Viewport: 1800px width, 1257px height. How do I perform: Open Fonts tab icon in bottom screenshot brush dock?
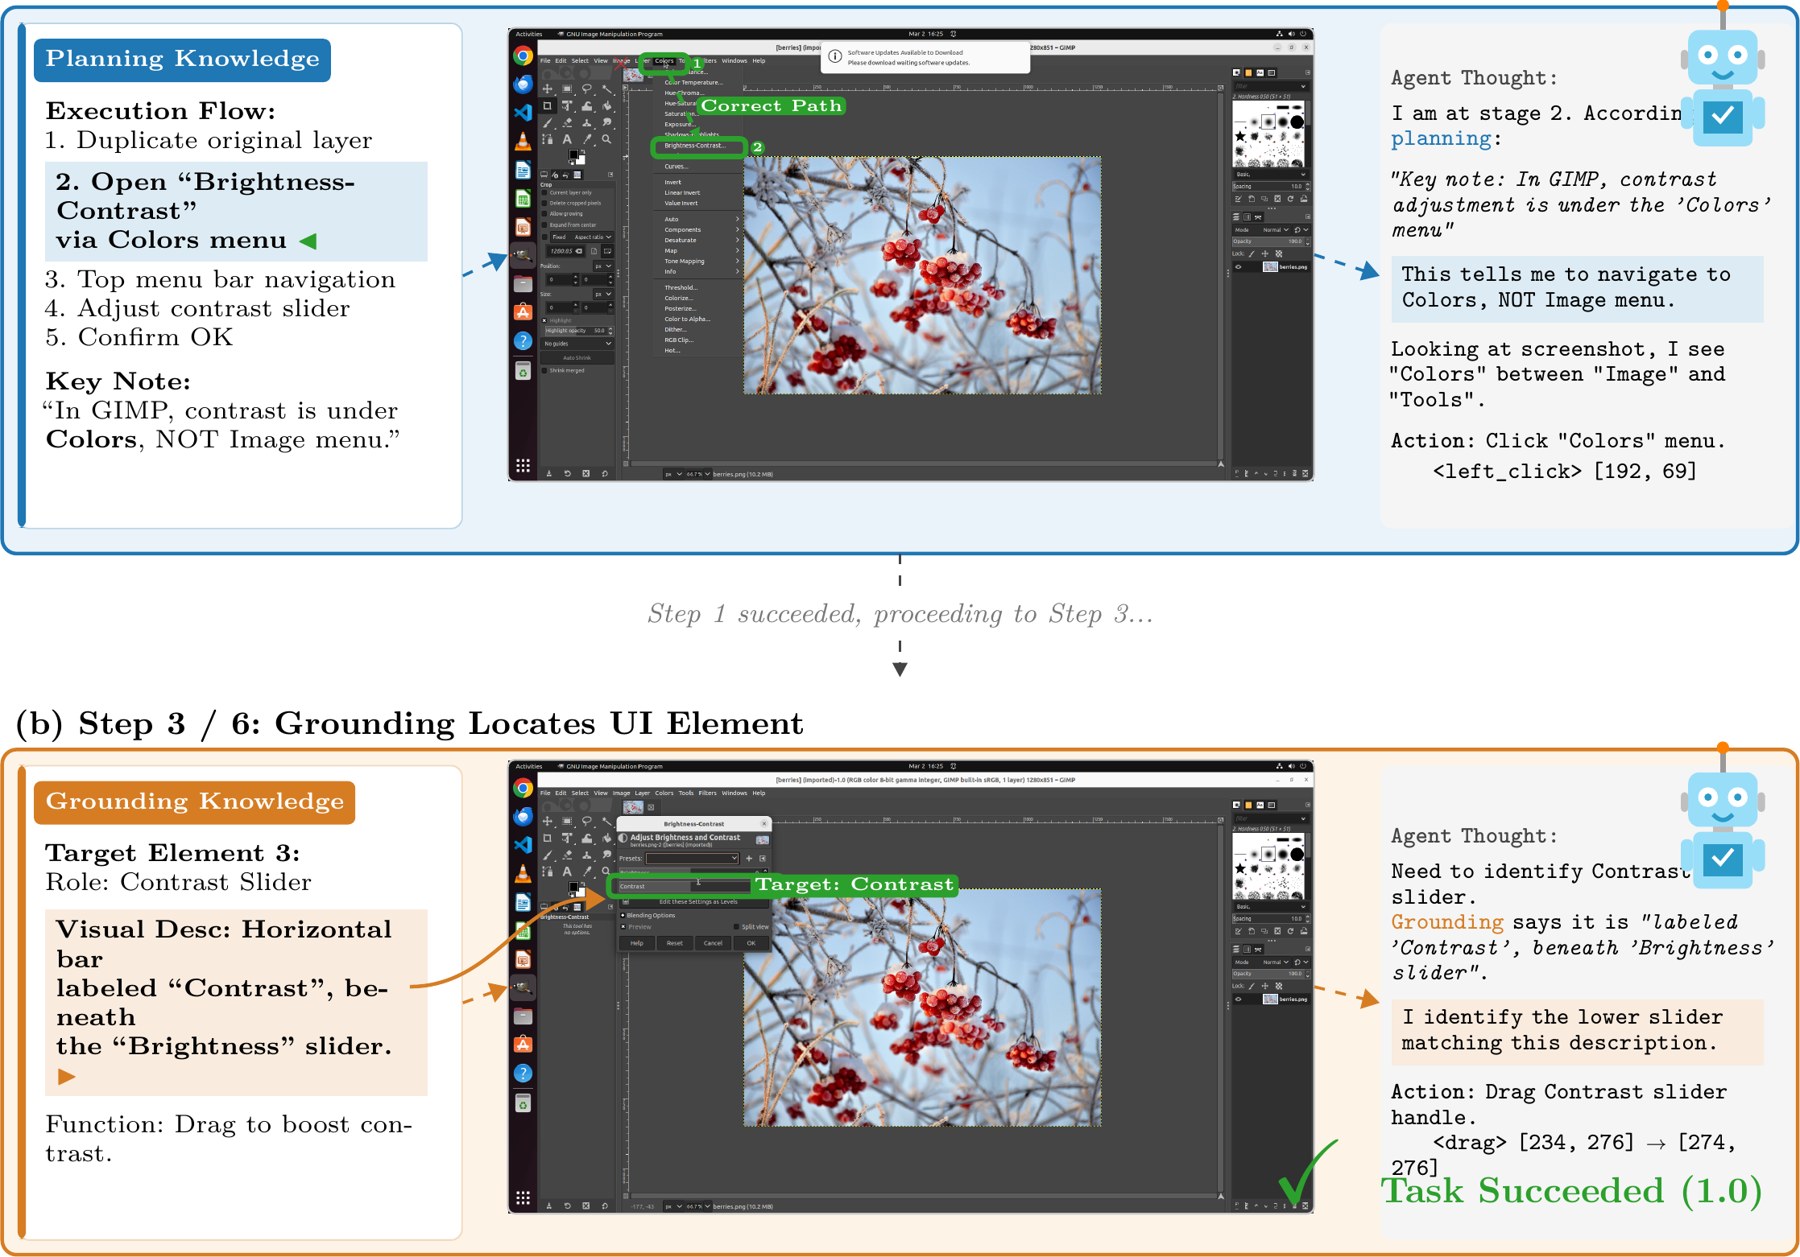click(1260, 805)
